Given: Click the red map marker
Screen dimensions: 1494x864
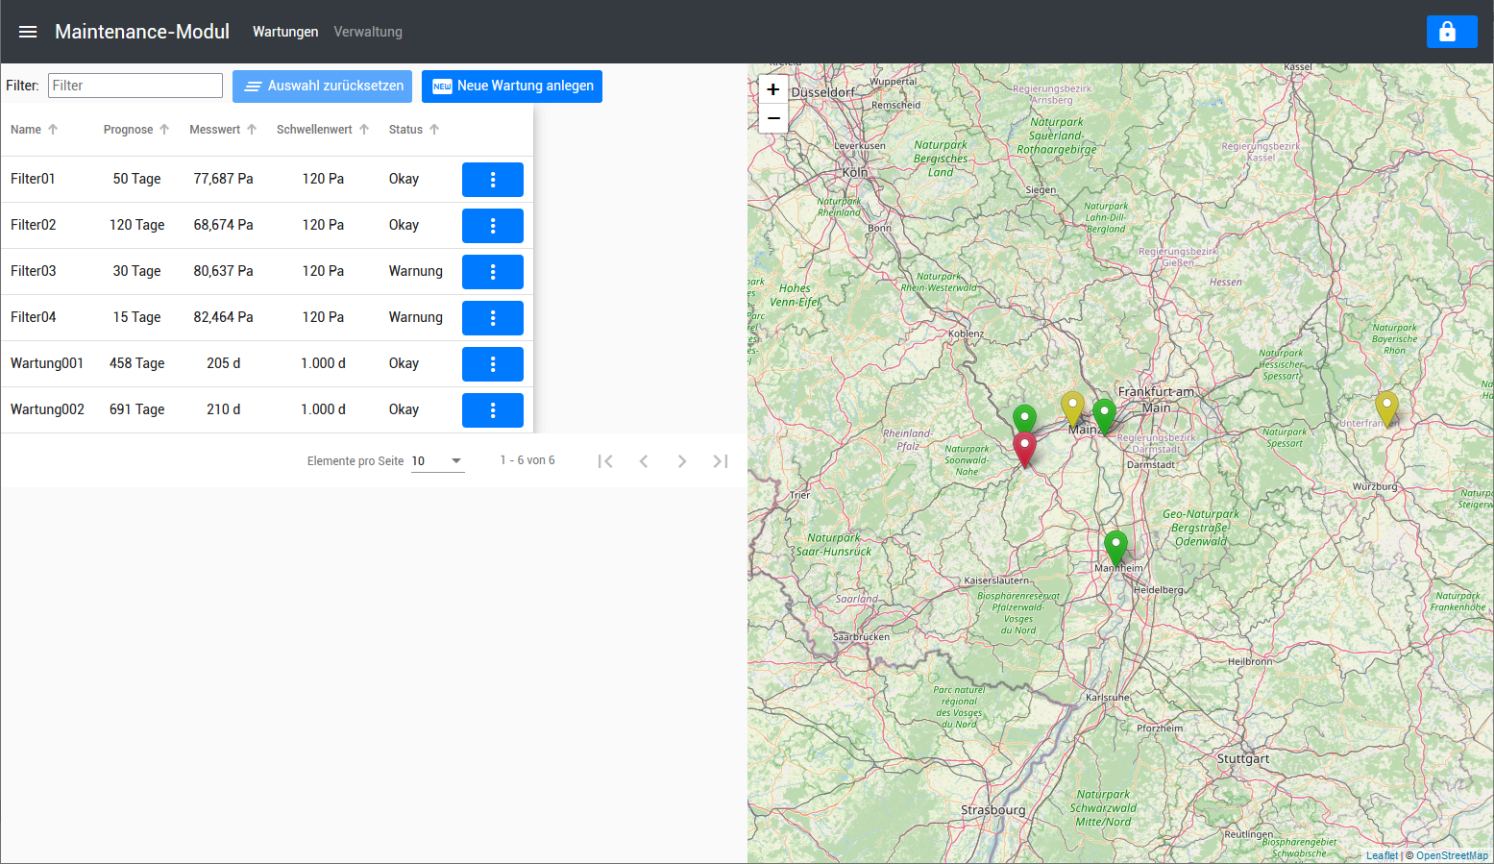Looking at the screenshot, I should (1025, 447).
